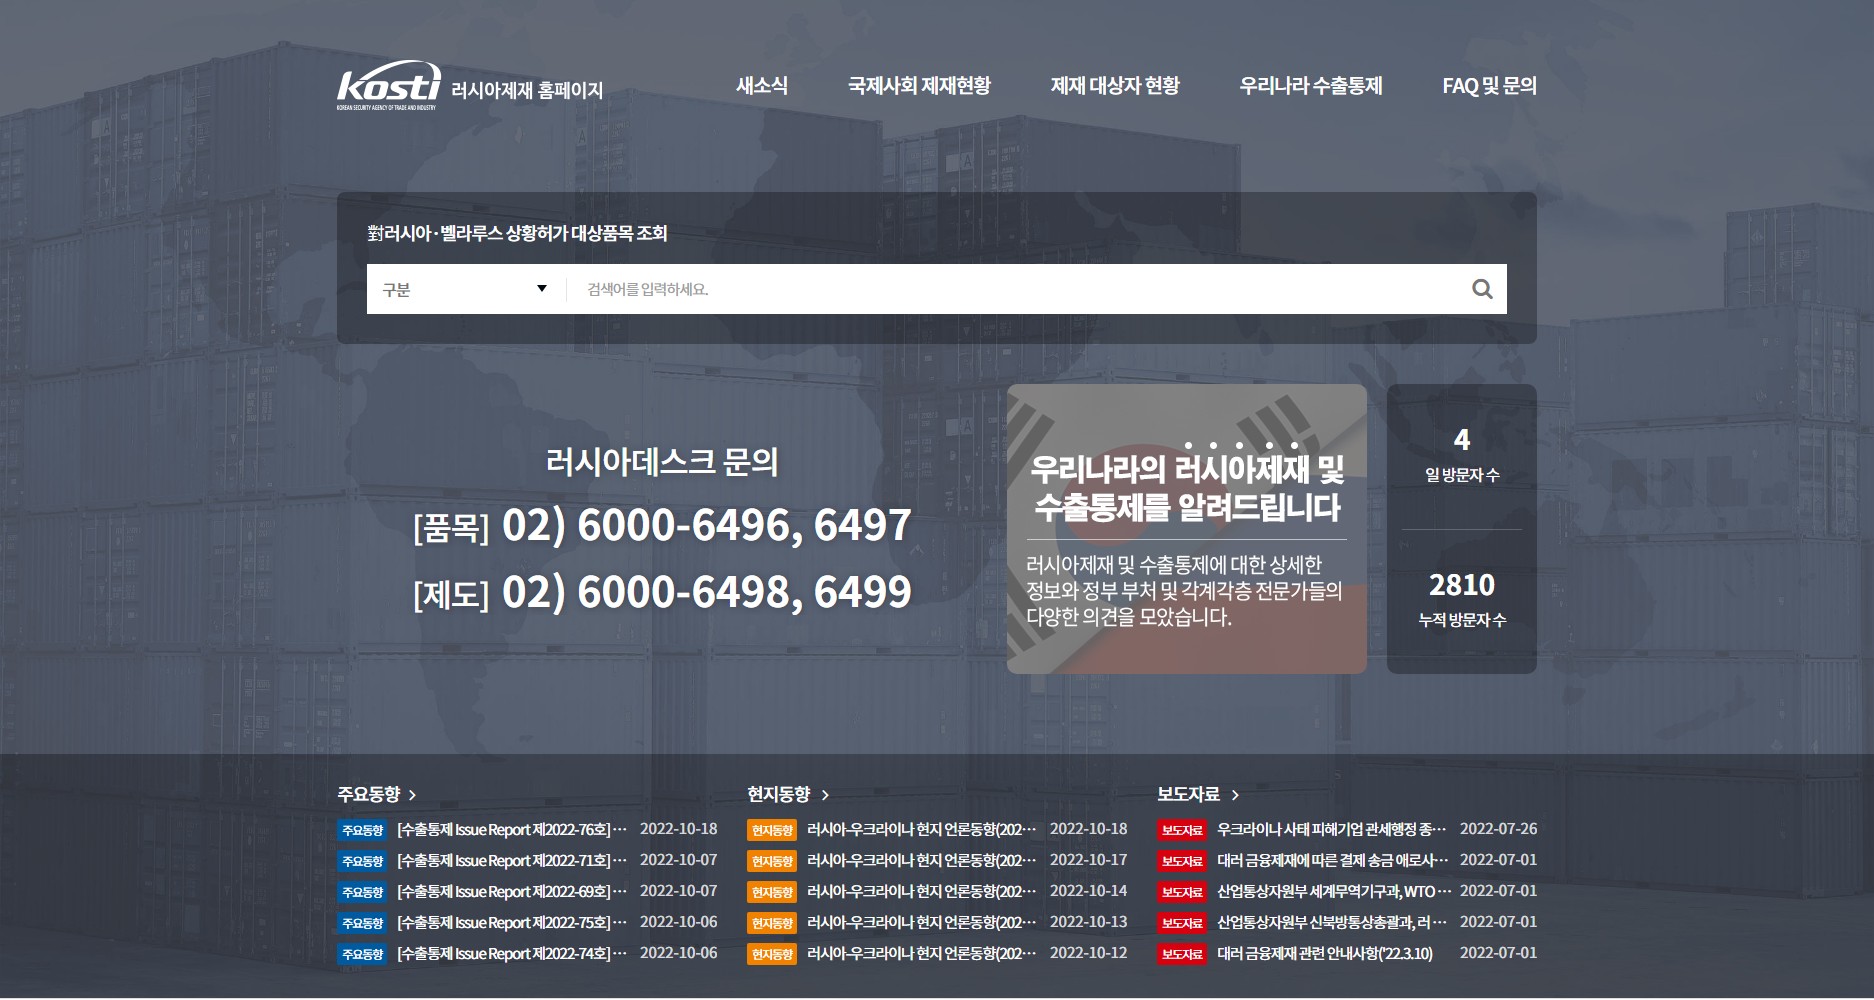Click the KOSTI logo

388,86
